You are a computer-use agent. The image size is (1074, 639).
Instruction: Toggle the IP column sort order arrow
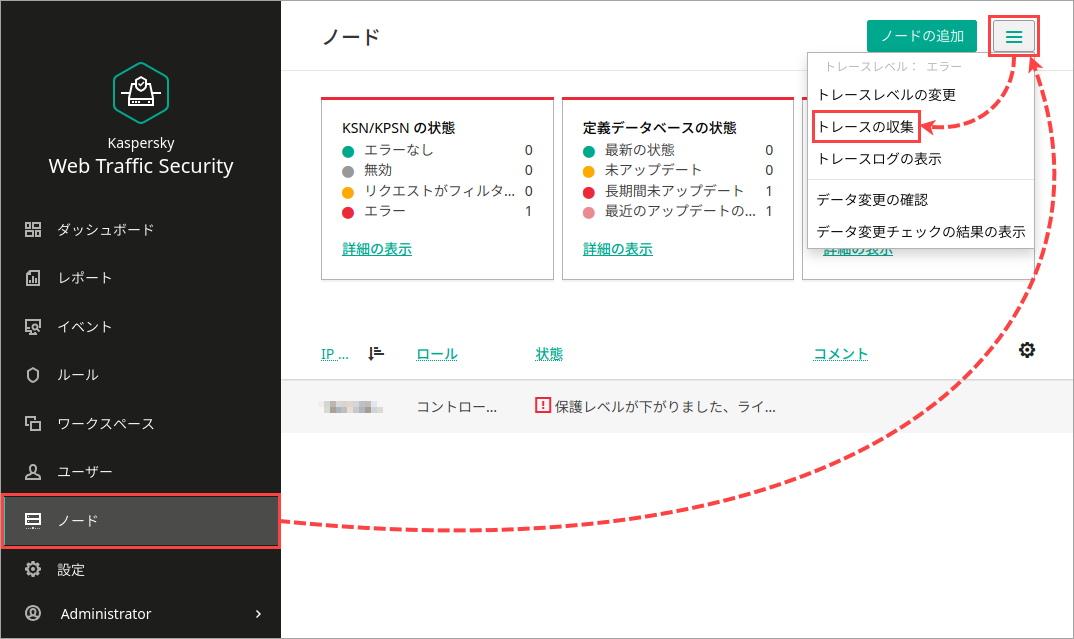pos(376,353)
